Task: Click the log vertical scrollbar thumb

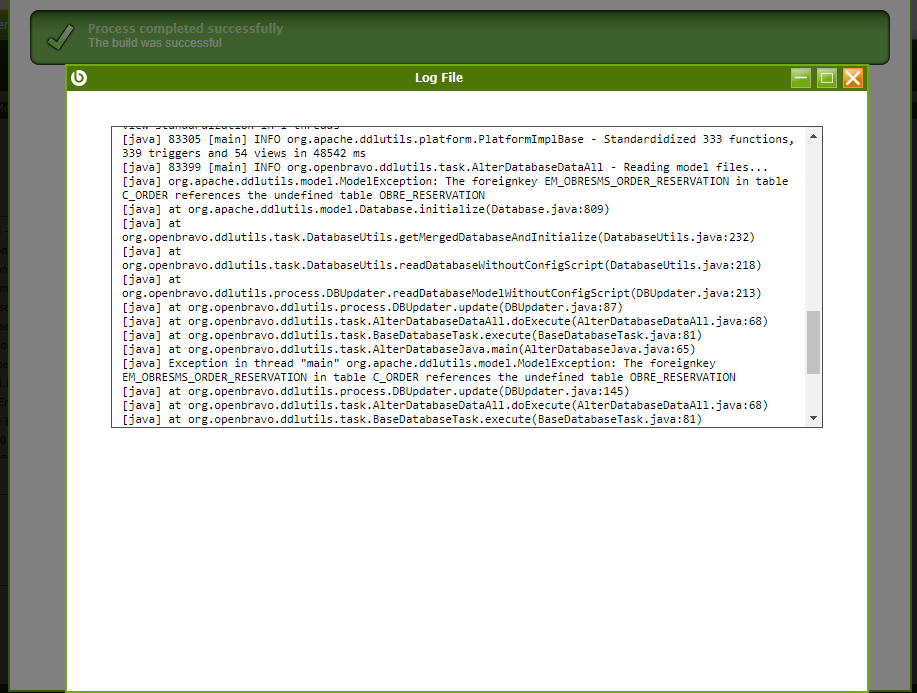Action: click(813, 342)
